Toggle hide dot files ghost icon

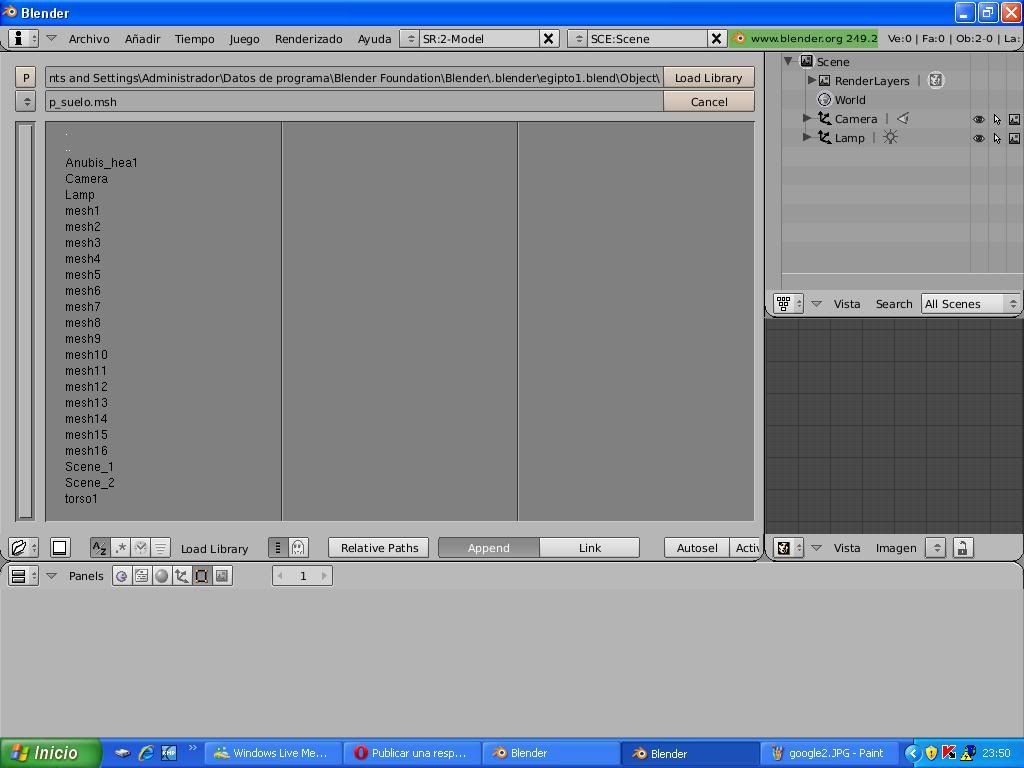[298, 547]
